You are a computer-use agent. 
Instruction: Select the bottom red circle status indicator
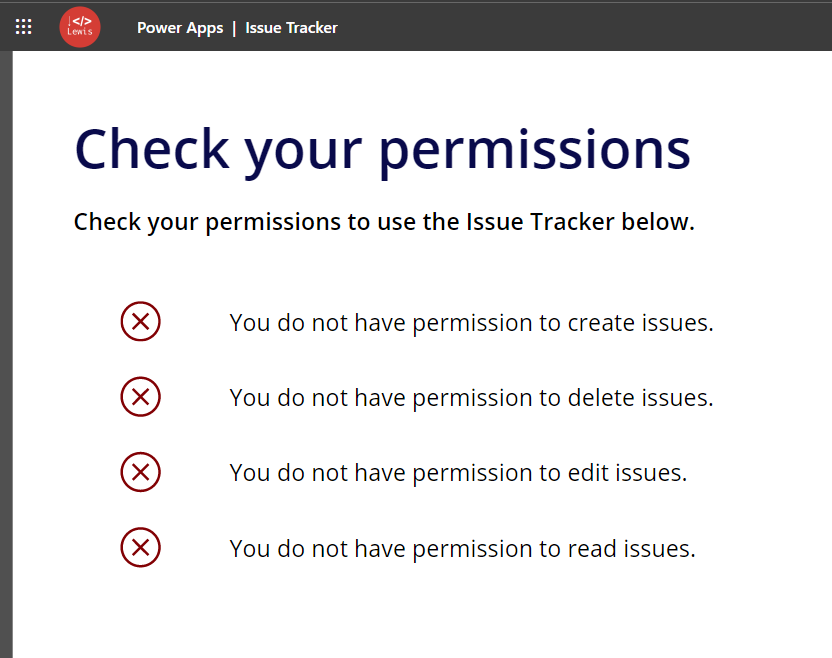140,547
